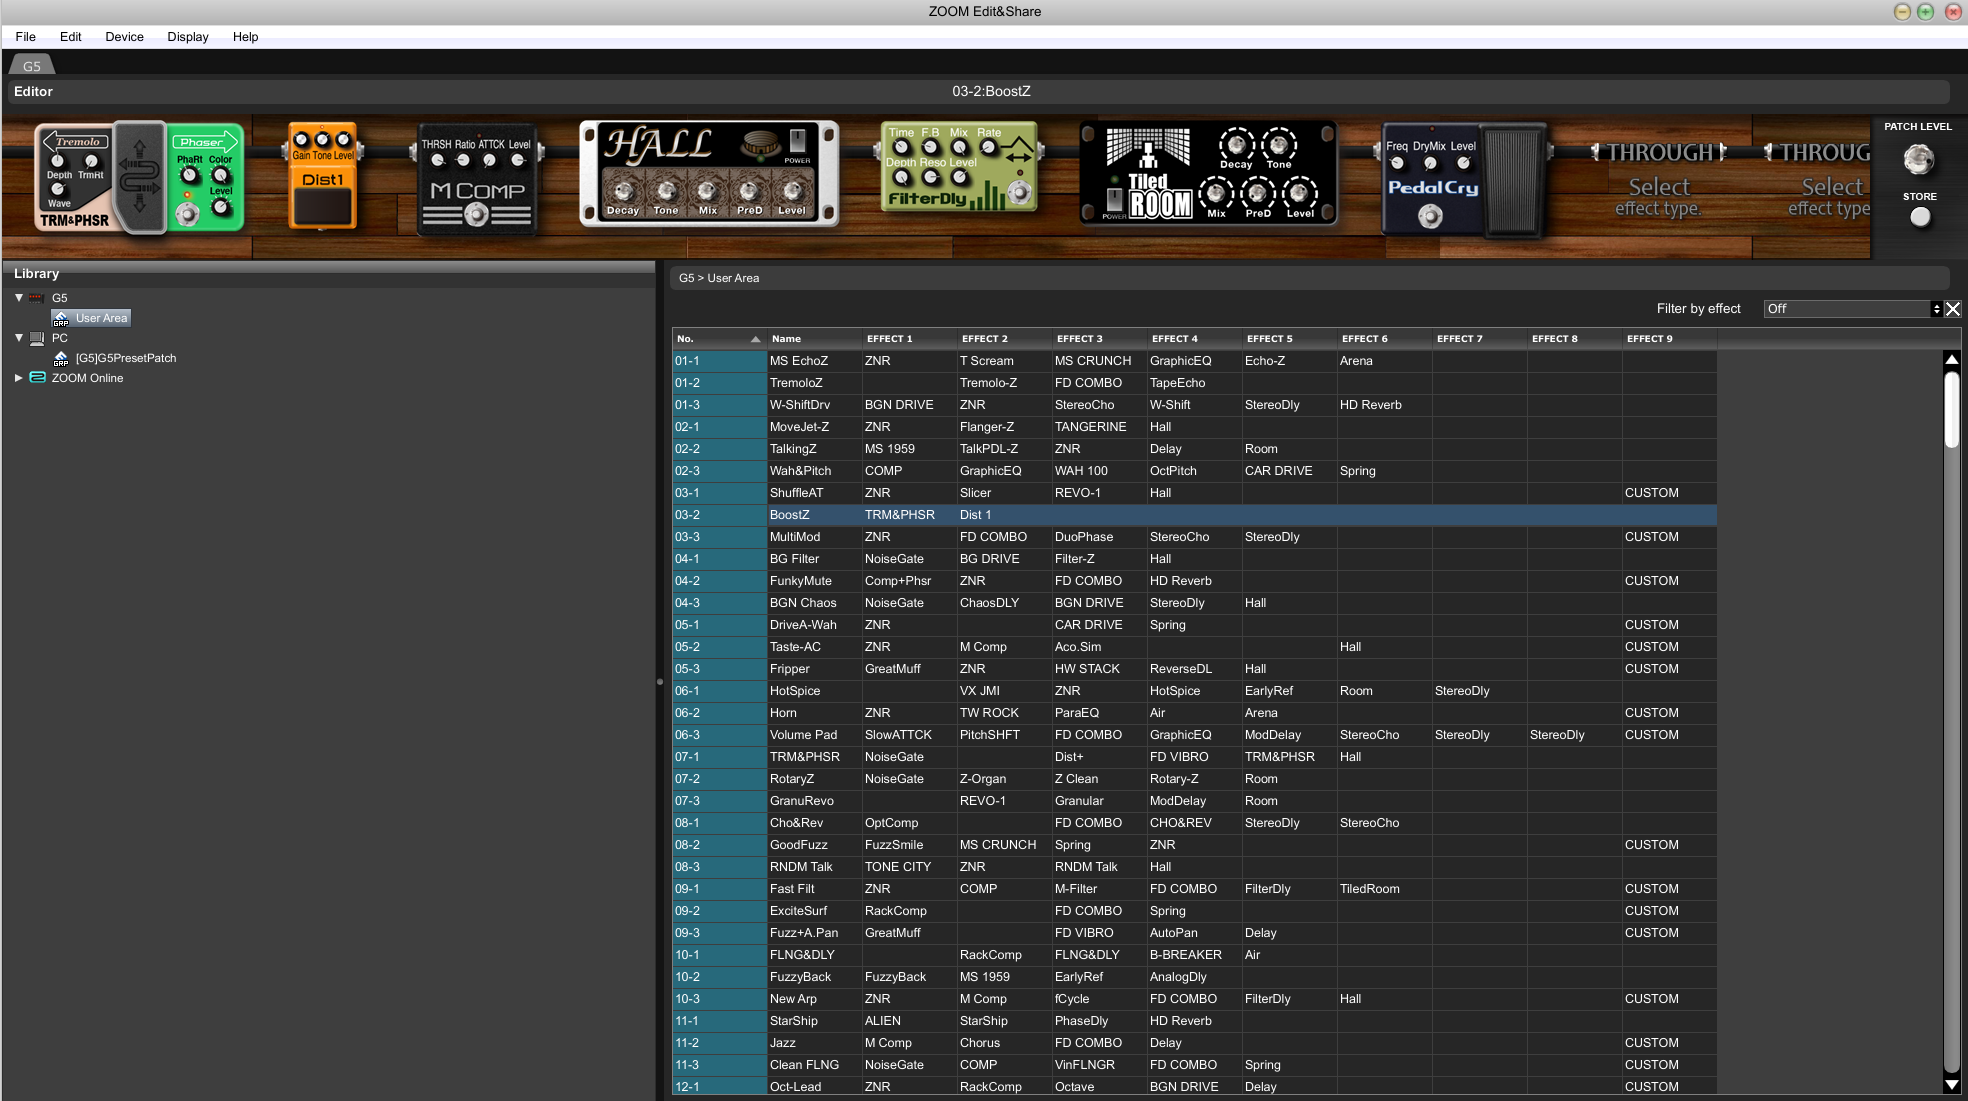
Task: Sort by the No. column header
Action: (717, 339)
